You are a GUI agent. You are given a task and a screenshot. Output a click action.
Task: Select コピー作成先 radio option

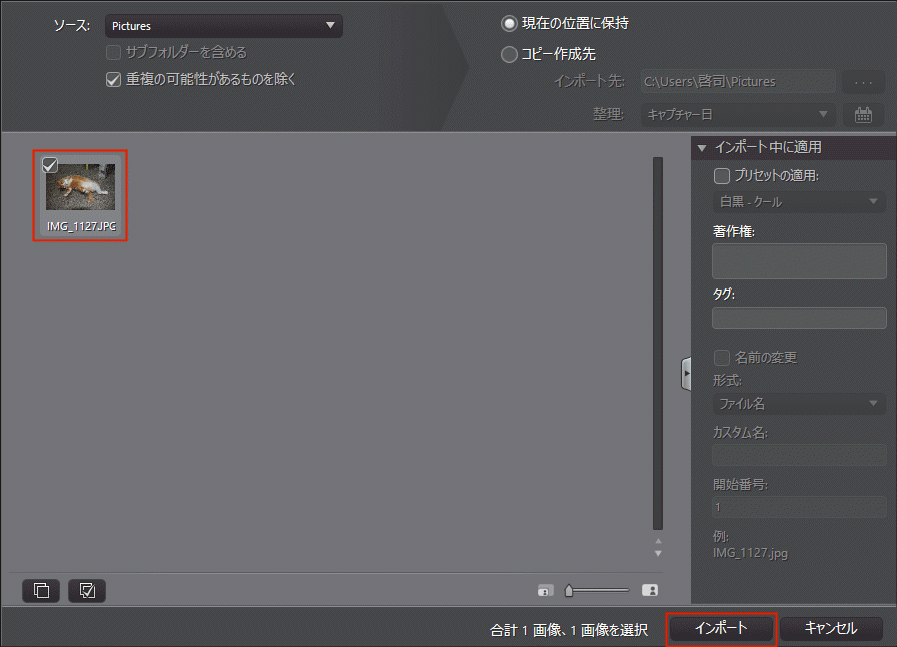509,54
